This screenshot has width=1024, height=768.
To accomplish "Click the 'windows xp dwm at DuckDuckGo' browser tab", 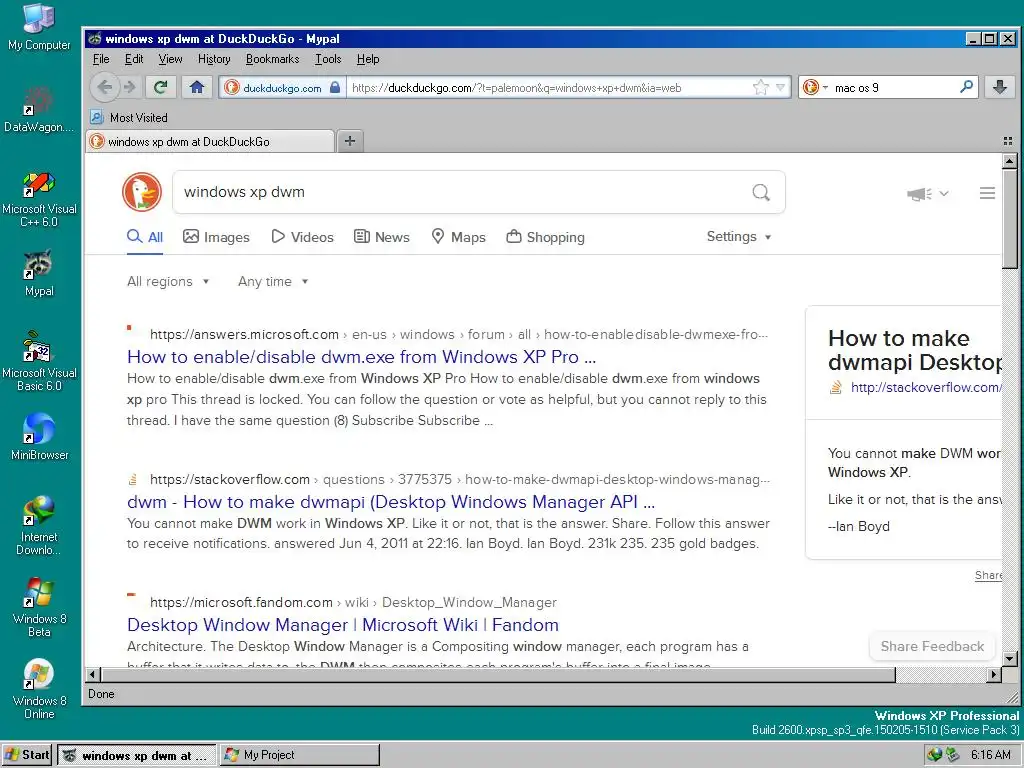I will 209,142.
